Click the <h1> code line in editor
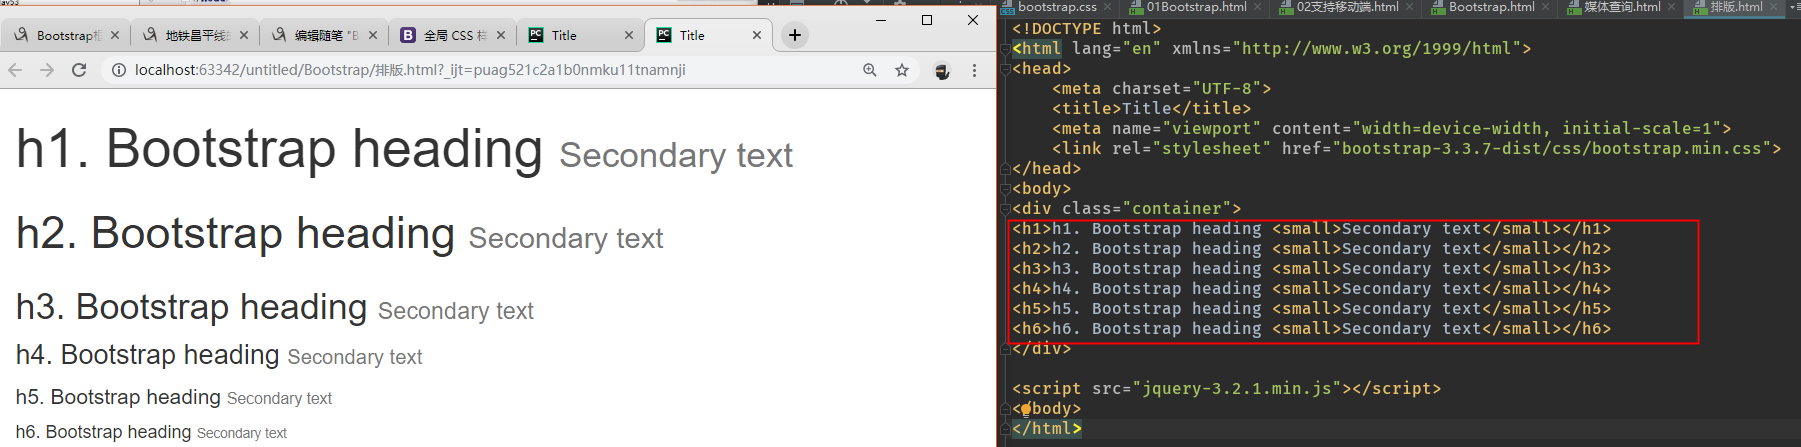 click(x=1311, y=229)
